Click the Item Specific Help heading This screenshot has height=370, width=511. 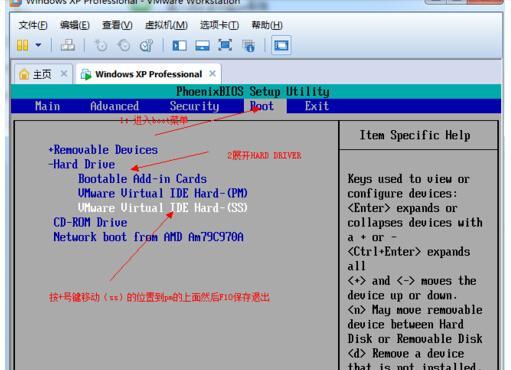(x=415, y=135)
